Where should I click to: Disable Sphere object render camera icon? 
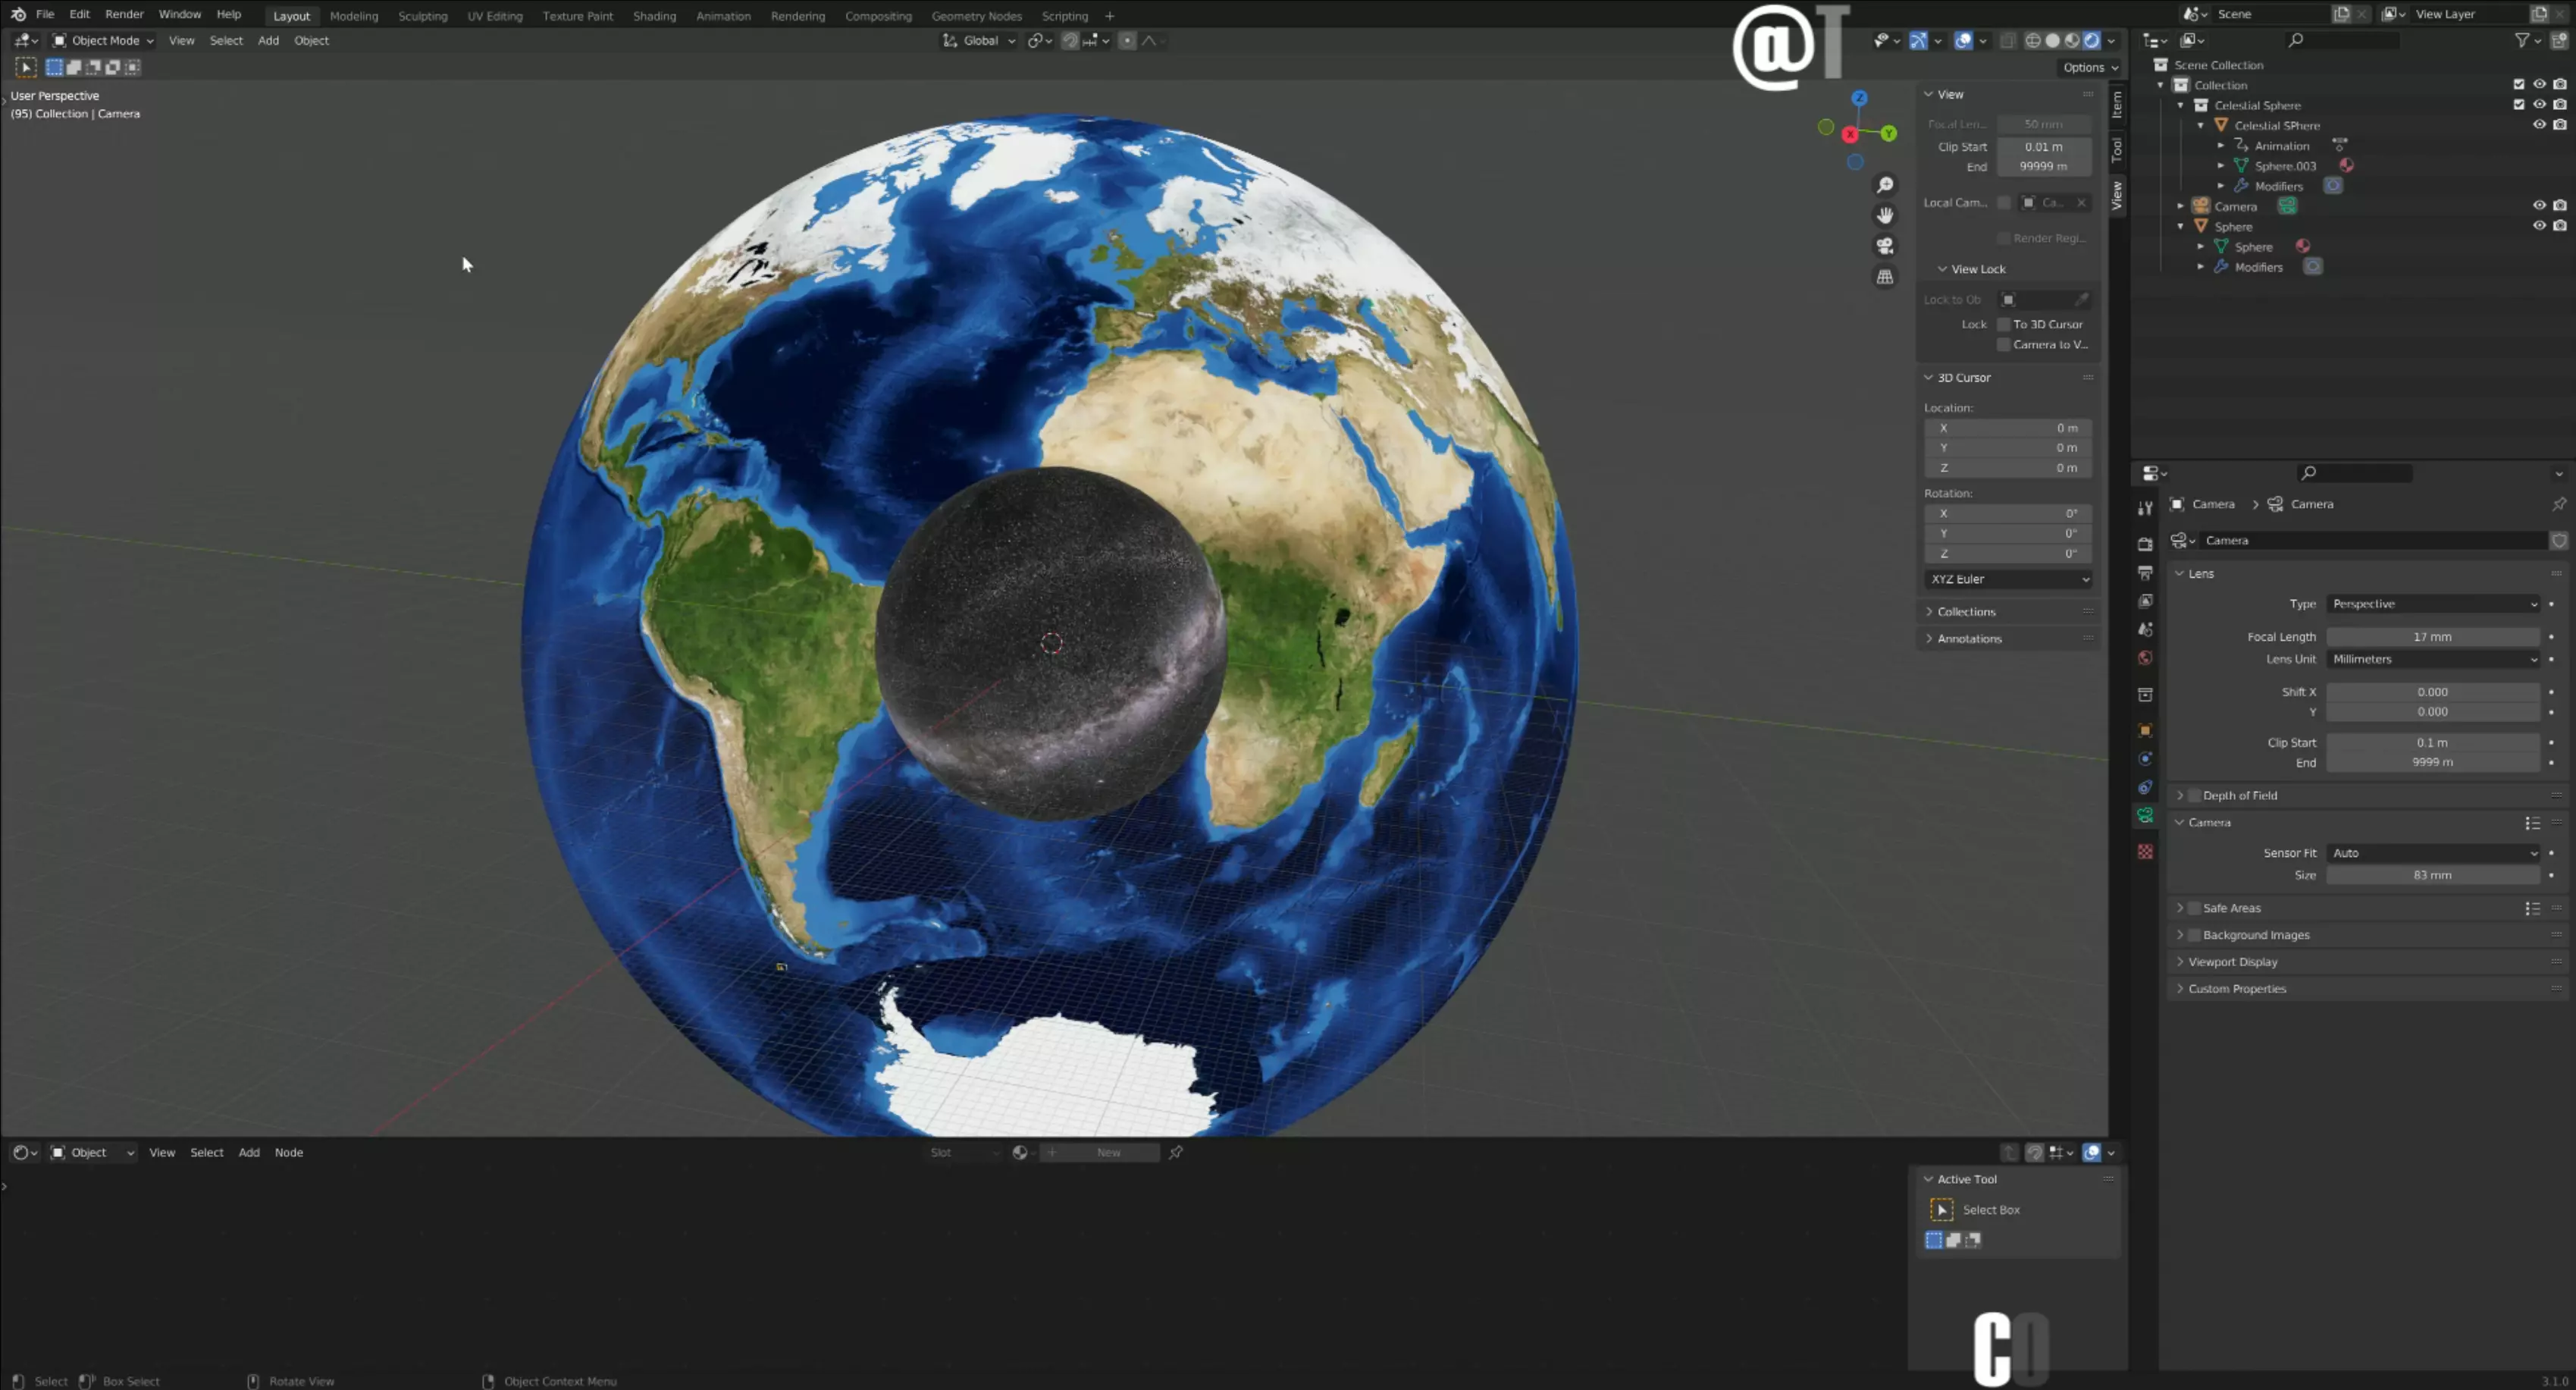click(2559, 226)
